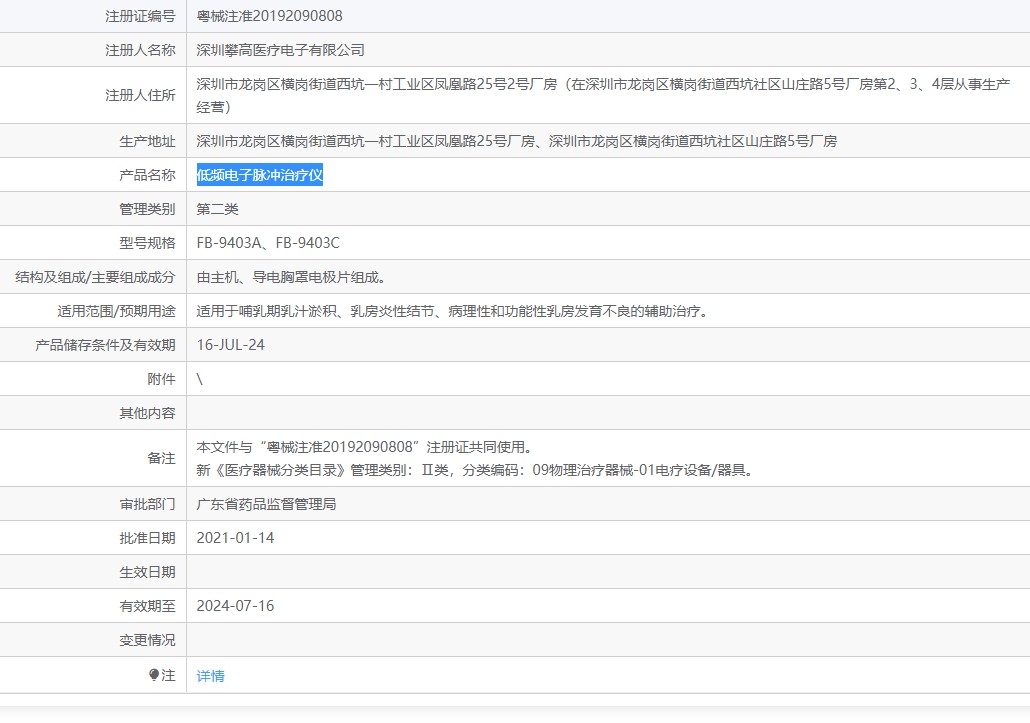
Task: Click the 备注 remarks text
Action: pos(474,459)
